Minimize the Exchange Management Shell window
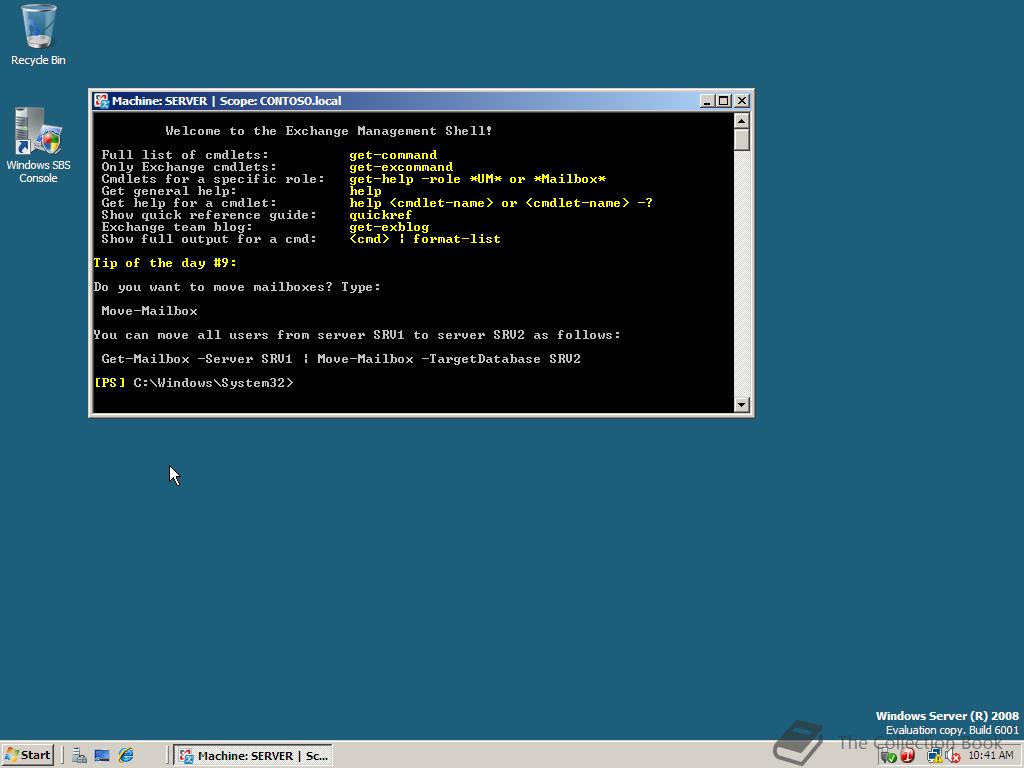This screenshot has width=1024, height=768. click(x=707, y=101)
